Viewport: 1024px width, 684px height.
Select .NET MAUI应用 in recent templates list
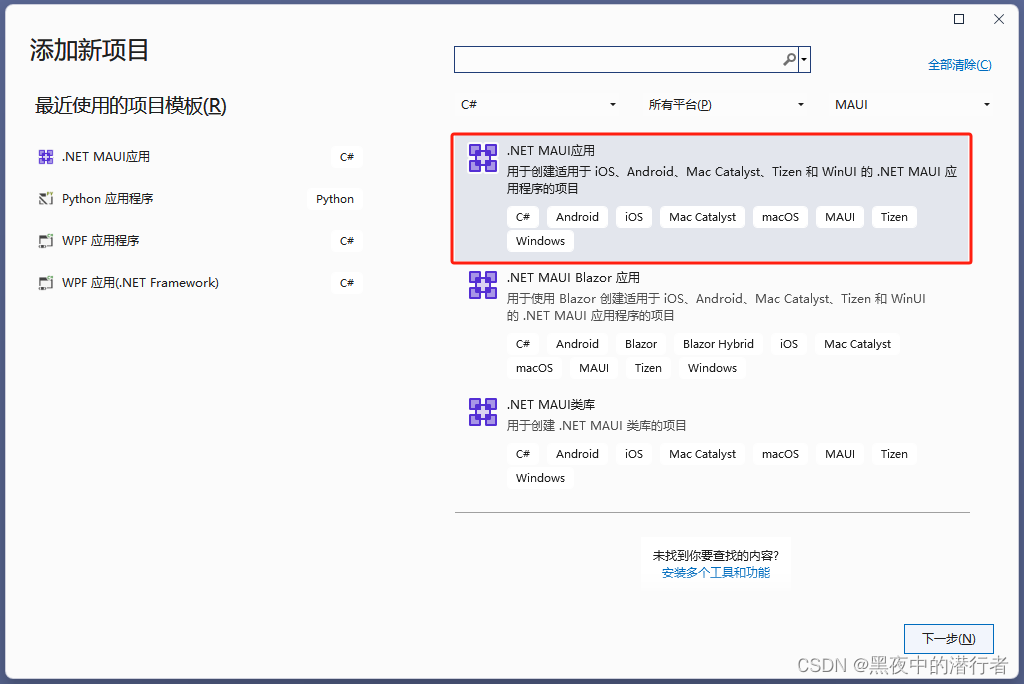(103, 156)
